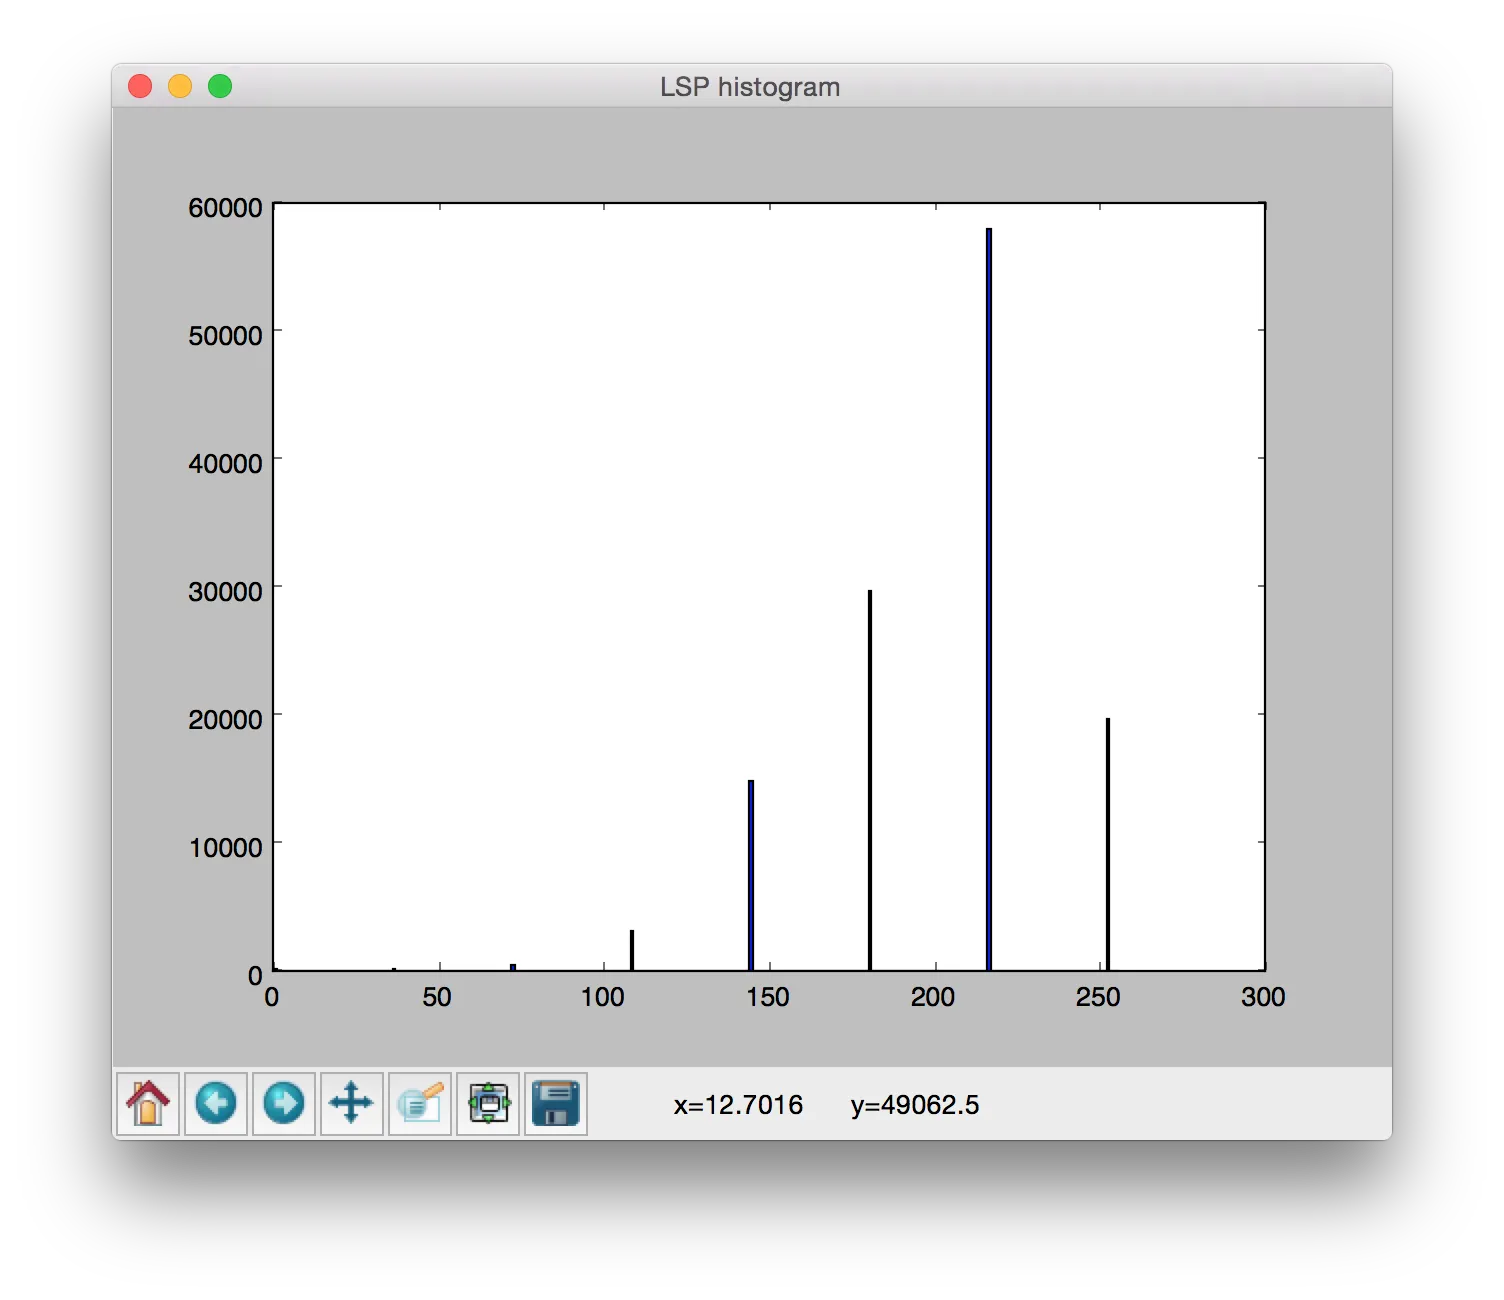This screenshot has width=1504, height=1300.
Task: Save the figure with floppy icon
Action: point(556,1104)
